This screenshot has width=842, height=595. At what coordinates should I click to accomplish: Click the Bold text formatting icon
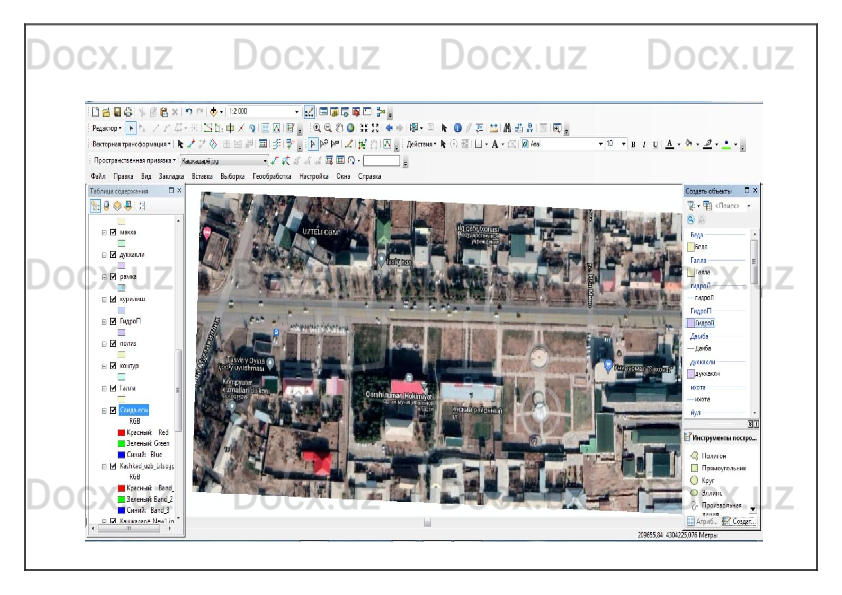632,144
